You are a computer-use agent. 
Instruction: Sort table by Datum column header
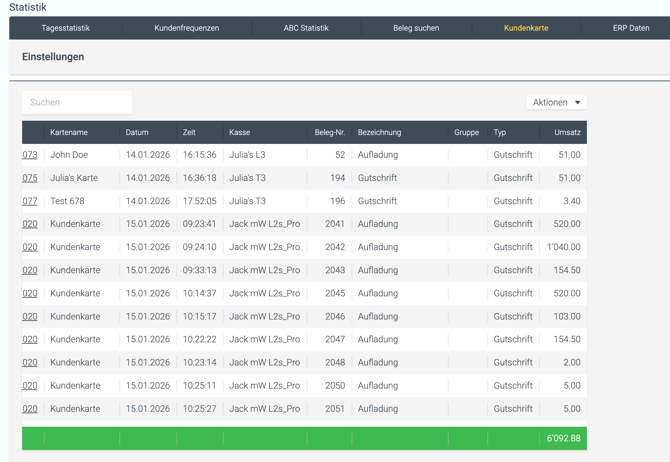[137, 132]
